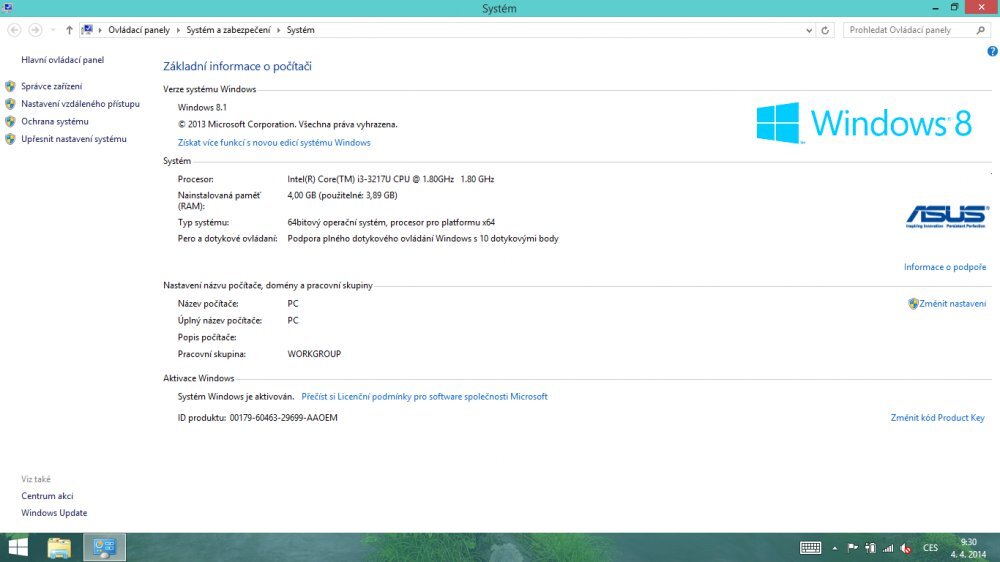1000x562 pixels.
Task: Click the Forward navigation arrow
Action: point(35,30)
